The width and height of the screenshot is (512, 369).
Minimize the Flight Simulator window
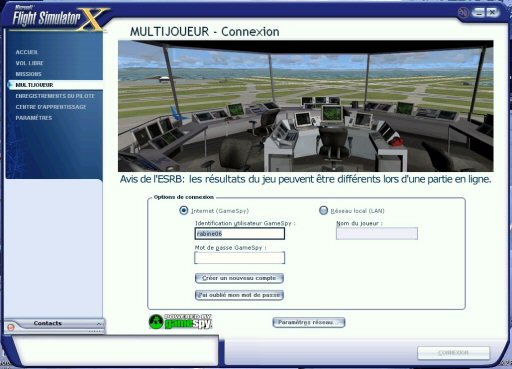pyautogui.click(x=479, y=13)
